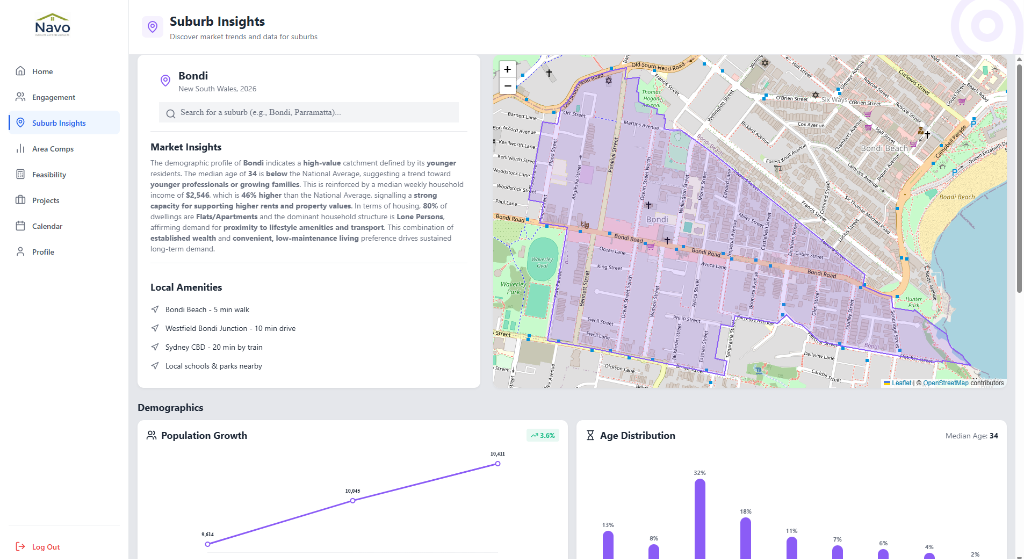
Task: Click 'Local schools & parks nearby' text
Action: pyautogui.click(x=214, y=366)
